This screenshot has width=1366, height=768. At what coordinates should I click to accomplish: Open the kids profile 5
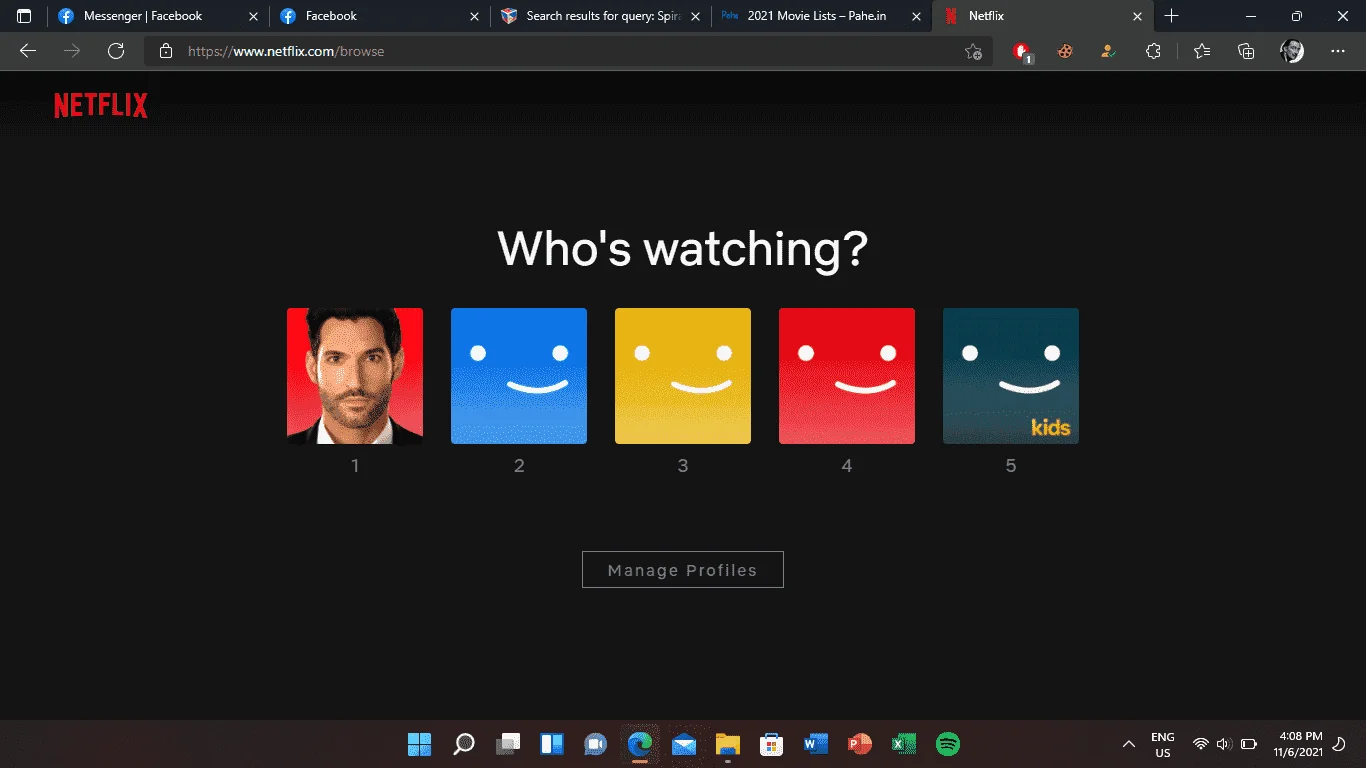(x=1011, y=376)
